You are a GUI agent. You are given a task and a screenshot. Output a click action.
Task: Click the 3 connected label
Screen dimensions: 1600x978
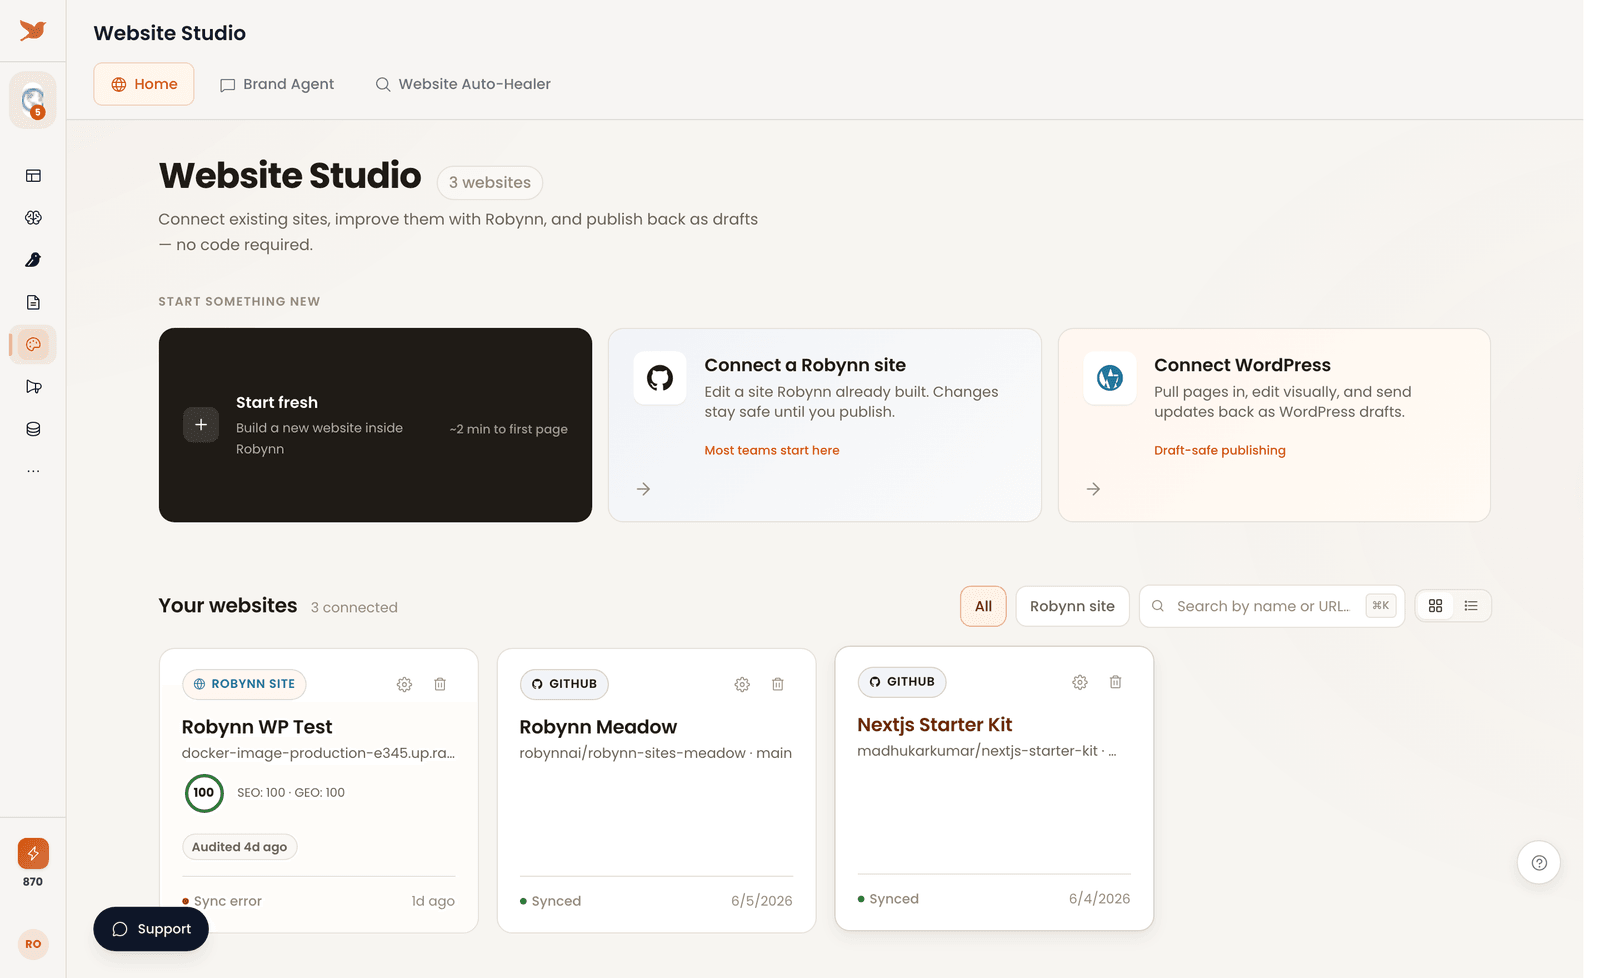pyautogui.click(x=354, y=608)
